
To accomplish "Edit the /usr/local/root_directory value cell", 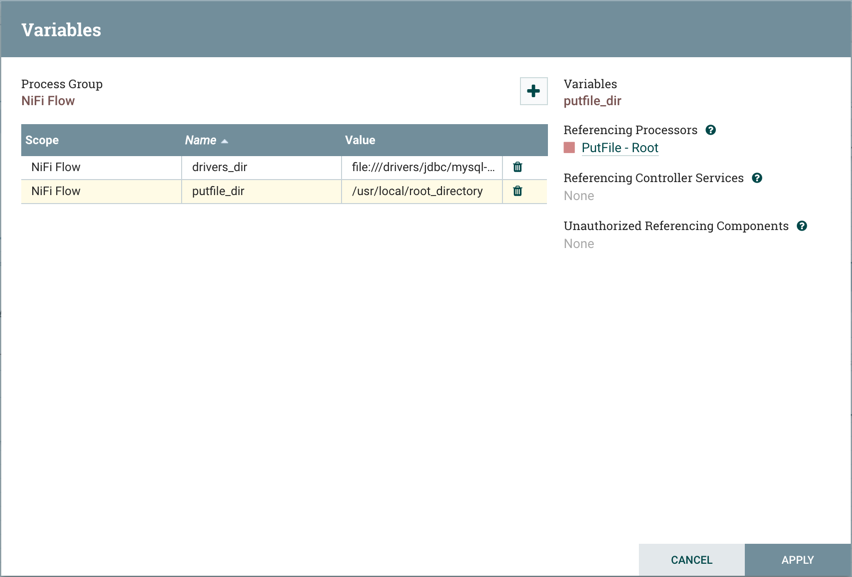I will tap(418, 191).
